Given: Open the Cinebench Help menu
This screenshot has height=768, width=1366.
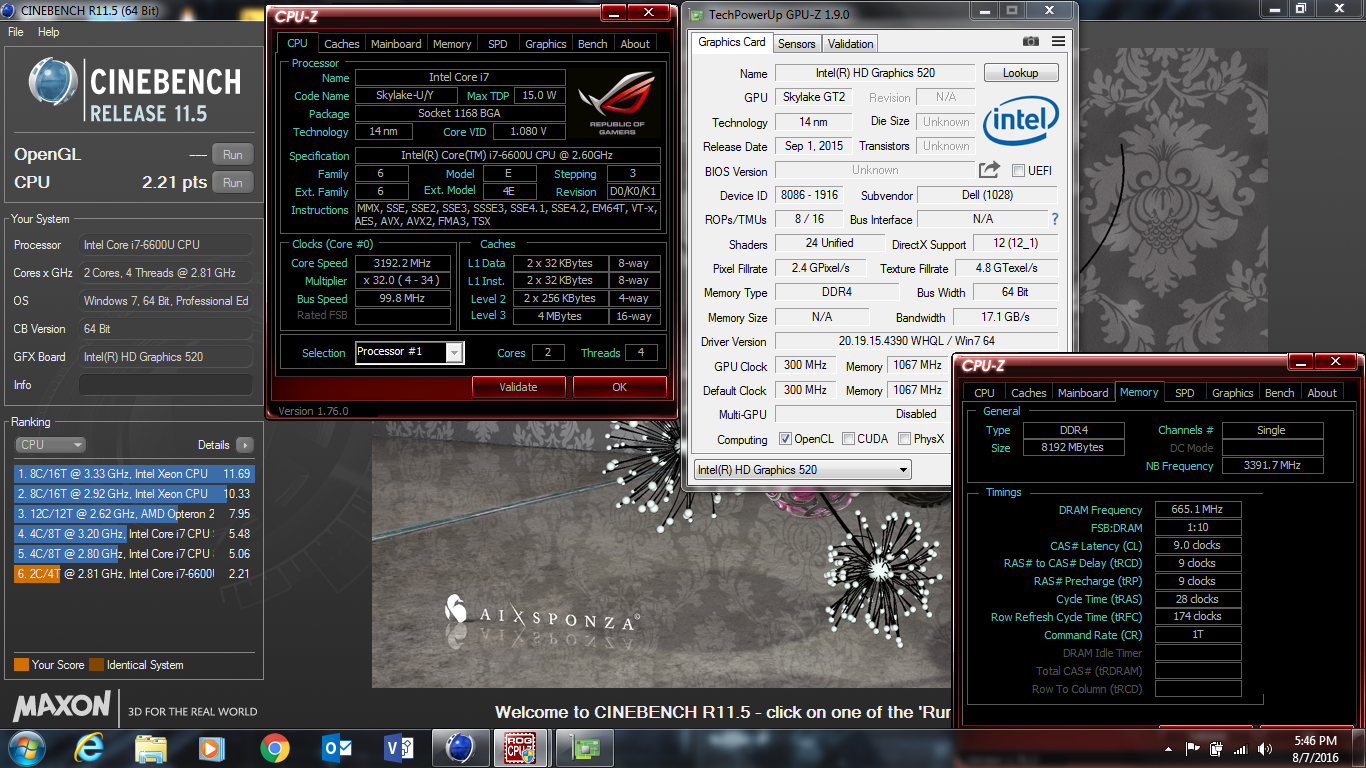Looking at the screenshot, I should [49, 32].
